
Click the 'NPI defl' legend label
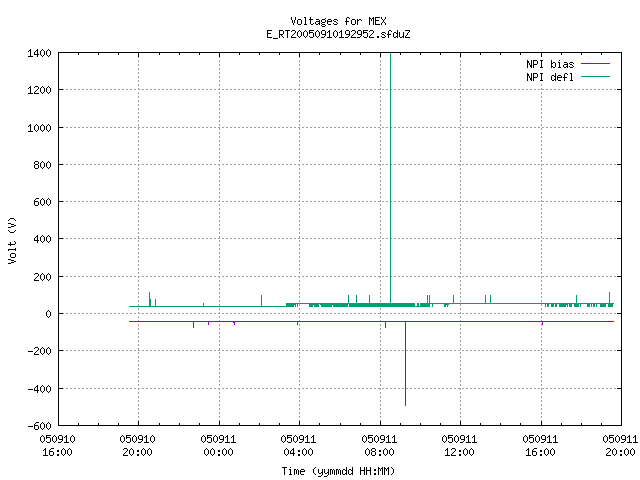point(550,77)
